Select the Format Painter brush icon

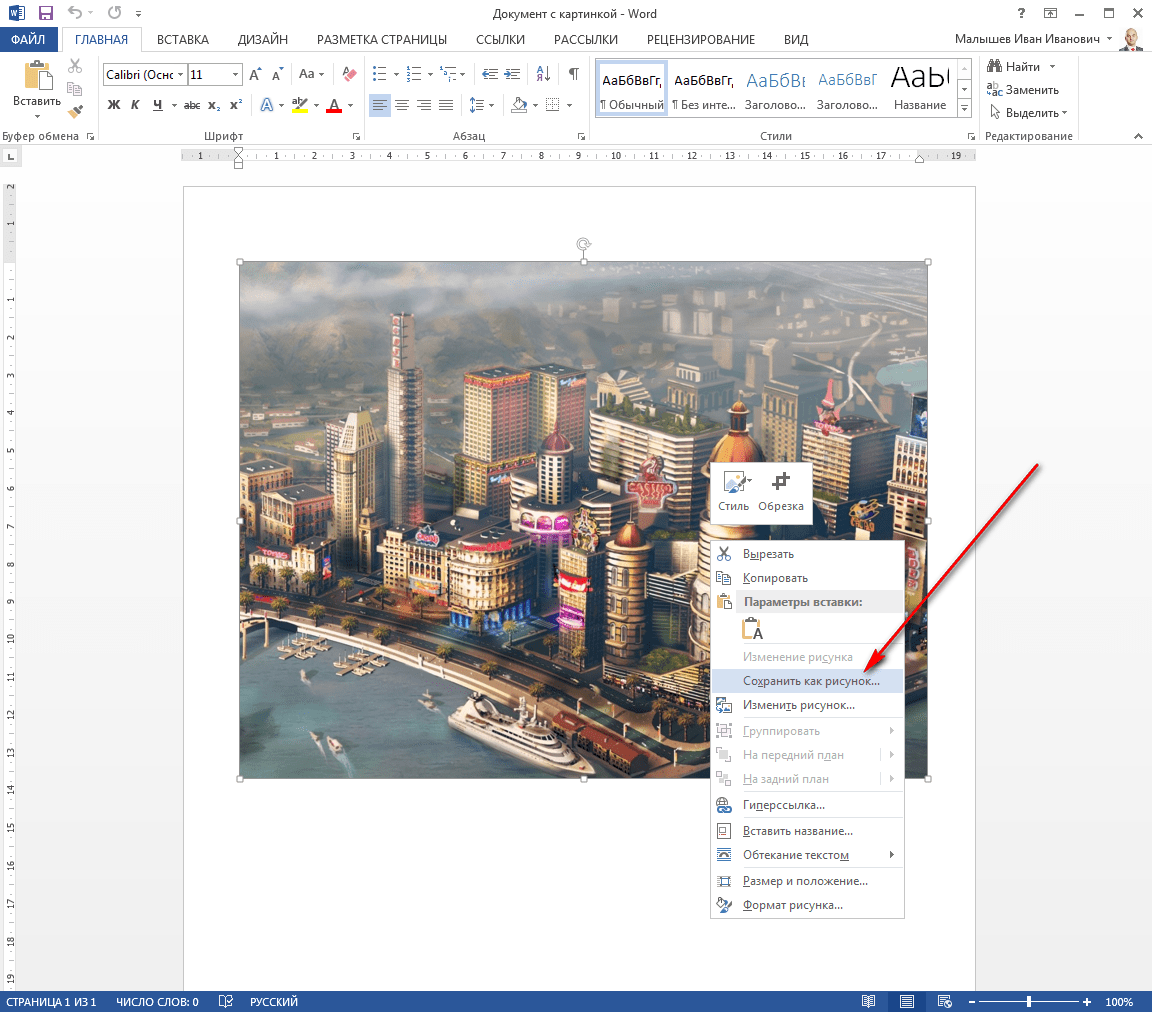point(74,112)
